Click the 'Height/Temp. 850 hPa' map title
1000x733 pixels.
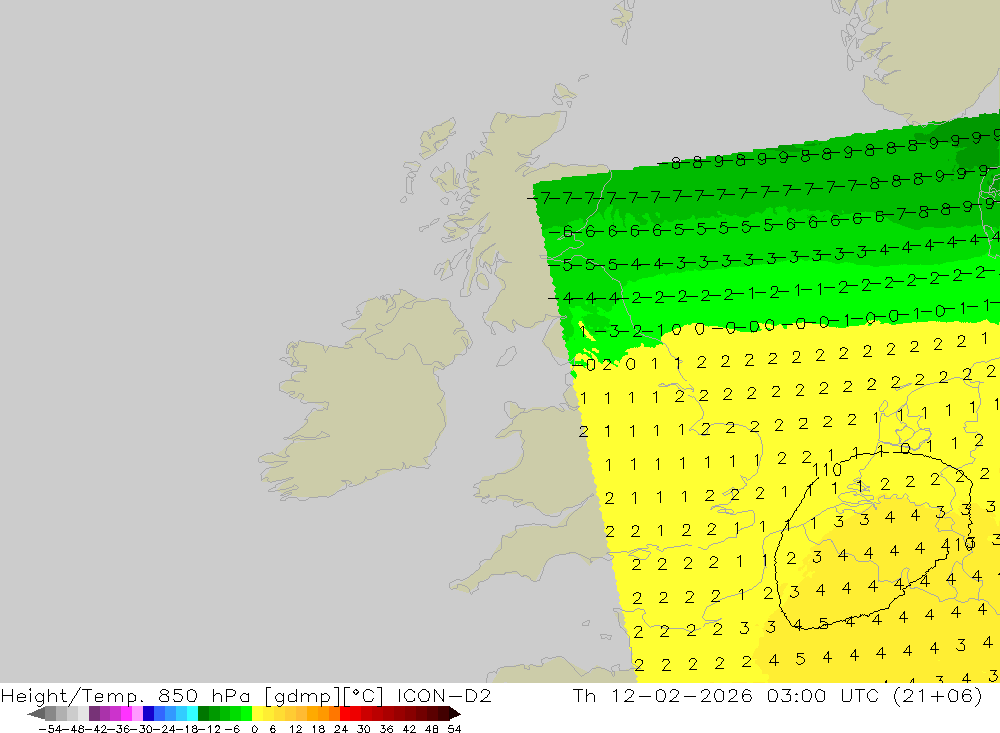126,695
